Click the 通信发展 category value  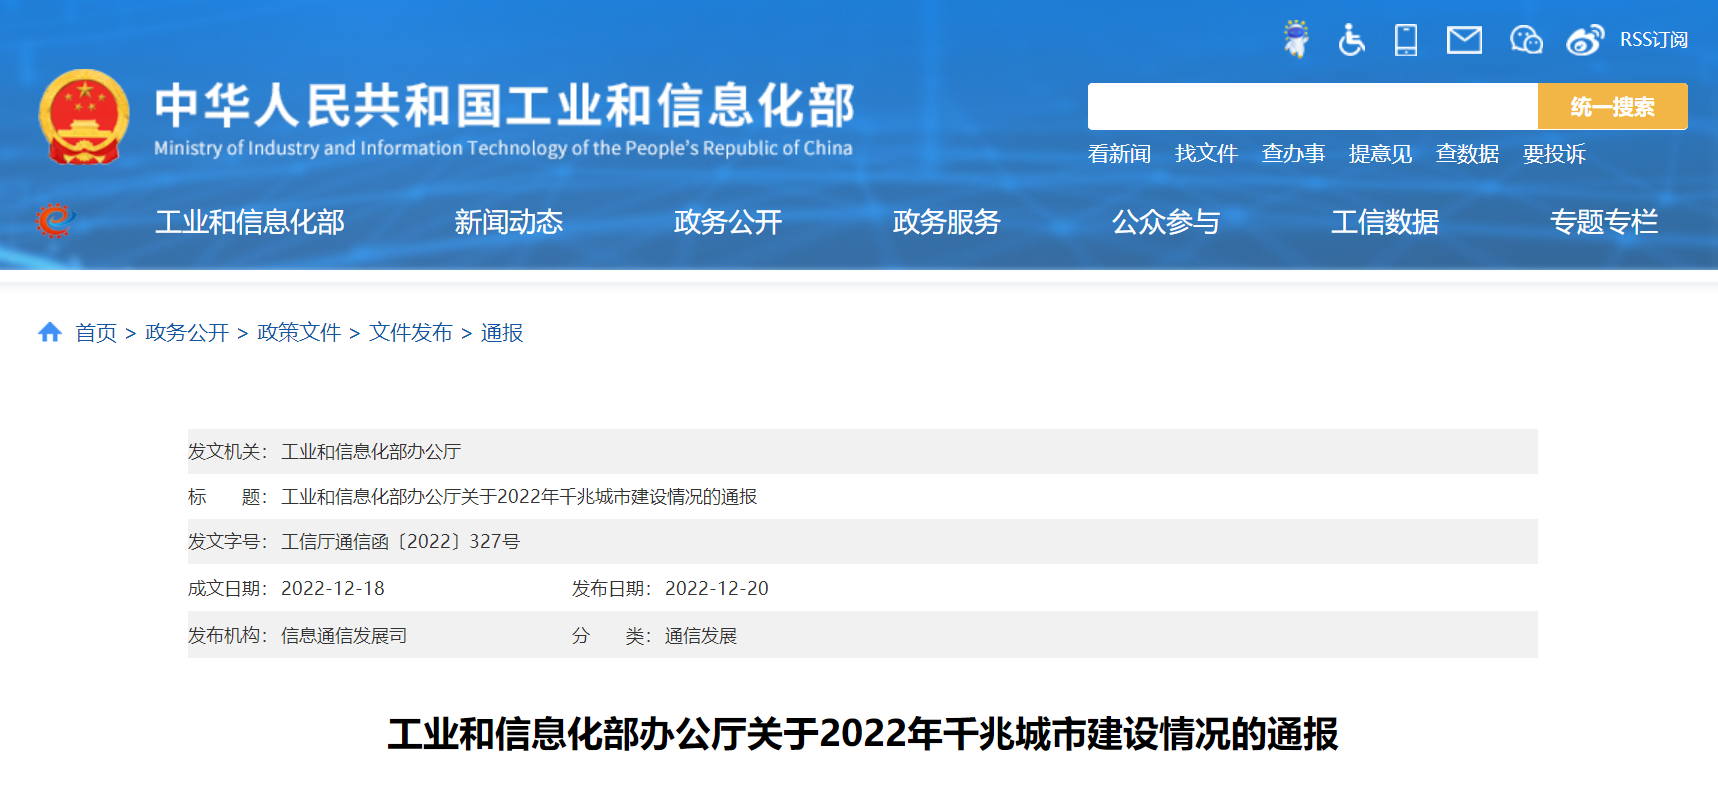(x=701, y=636)
